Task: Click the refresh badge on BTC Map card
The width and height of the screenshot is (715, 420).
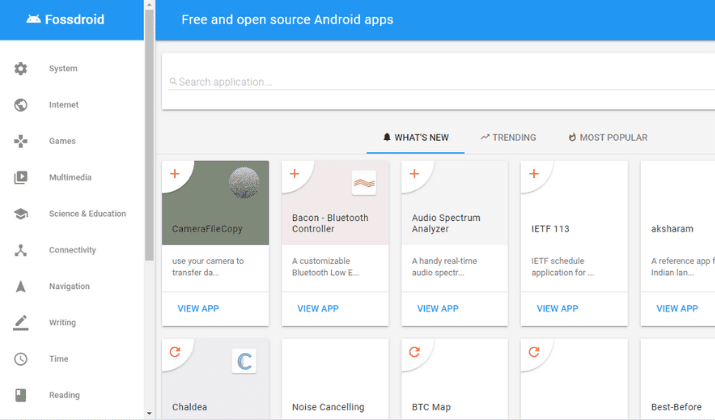Action: pos(414,352)
